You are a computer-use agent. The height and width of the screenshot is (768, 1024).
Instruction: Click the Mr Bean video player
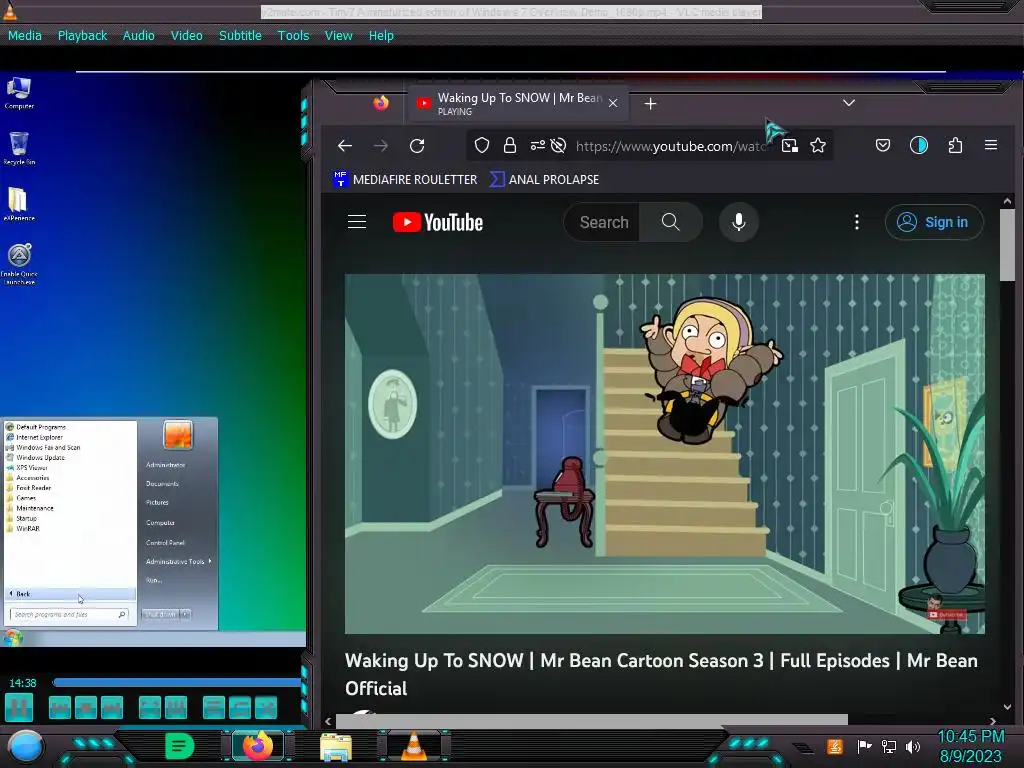[665, 454]
